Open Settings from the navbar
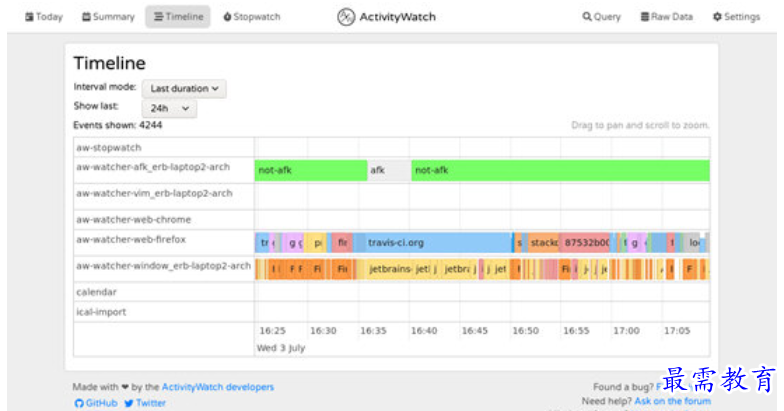784x411 pixels. click(736, 17)
